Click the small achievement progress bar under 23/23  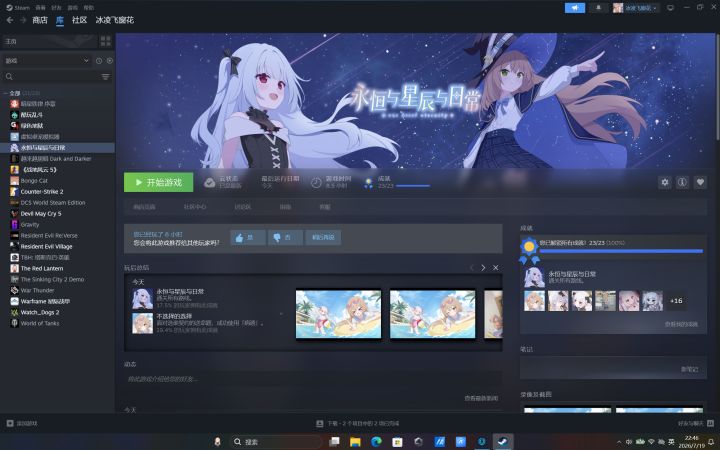pos(413,186)
